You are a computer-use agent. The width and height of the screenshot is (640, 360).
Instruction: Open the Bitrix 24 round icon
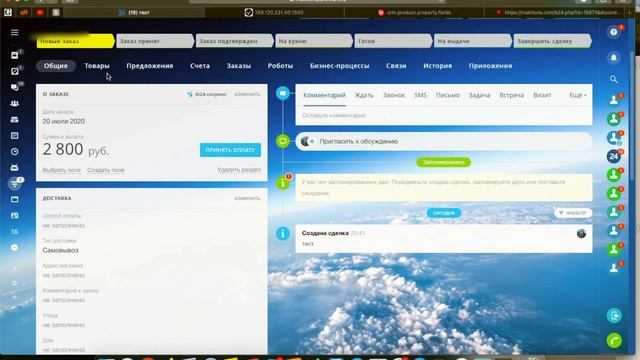coord(613,156)
